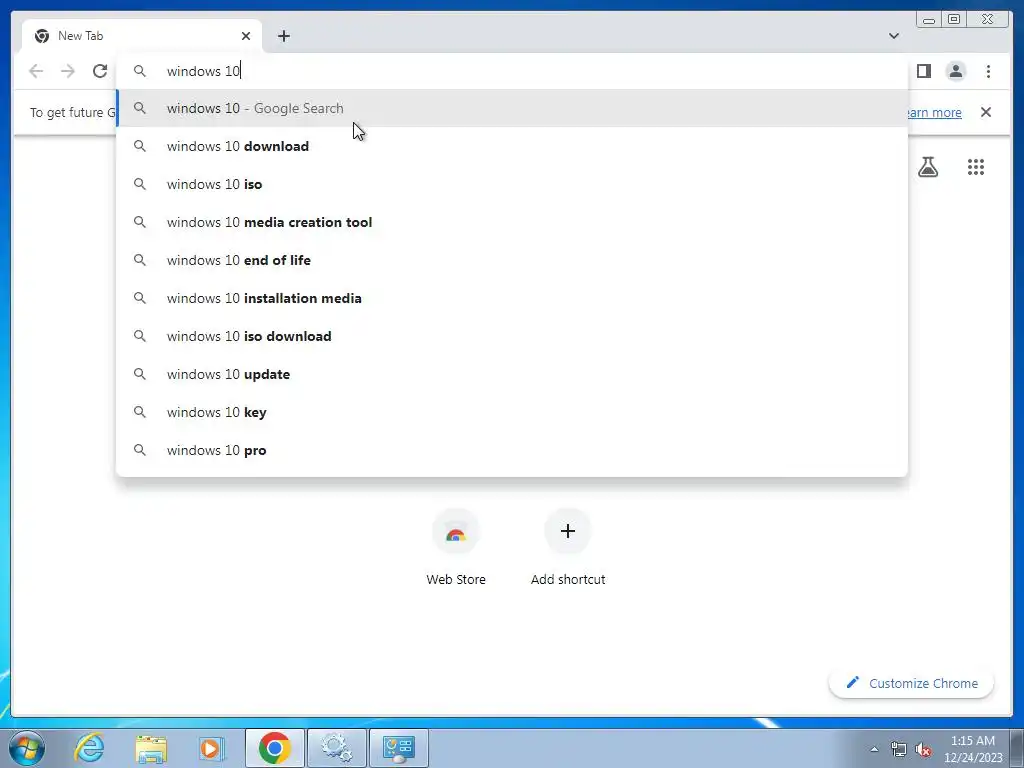Open the side panel icon

point(923,71)
